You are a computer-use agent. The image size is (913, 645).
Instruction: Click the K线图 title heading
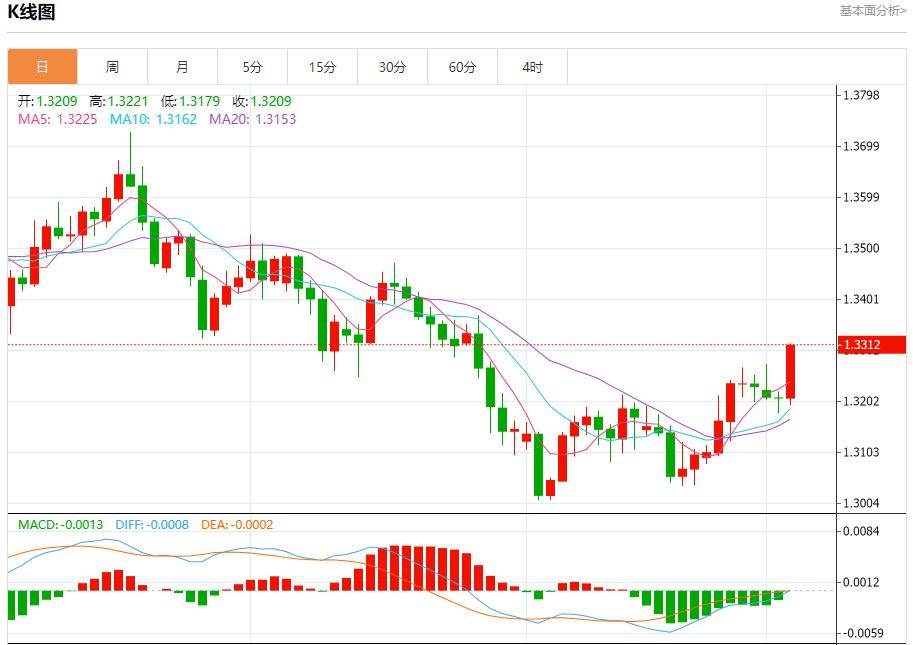coord(32,12)
